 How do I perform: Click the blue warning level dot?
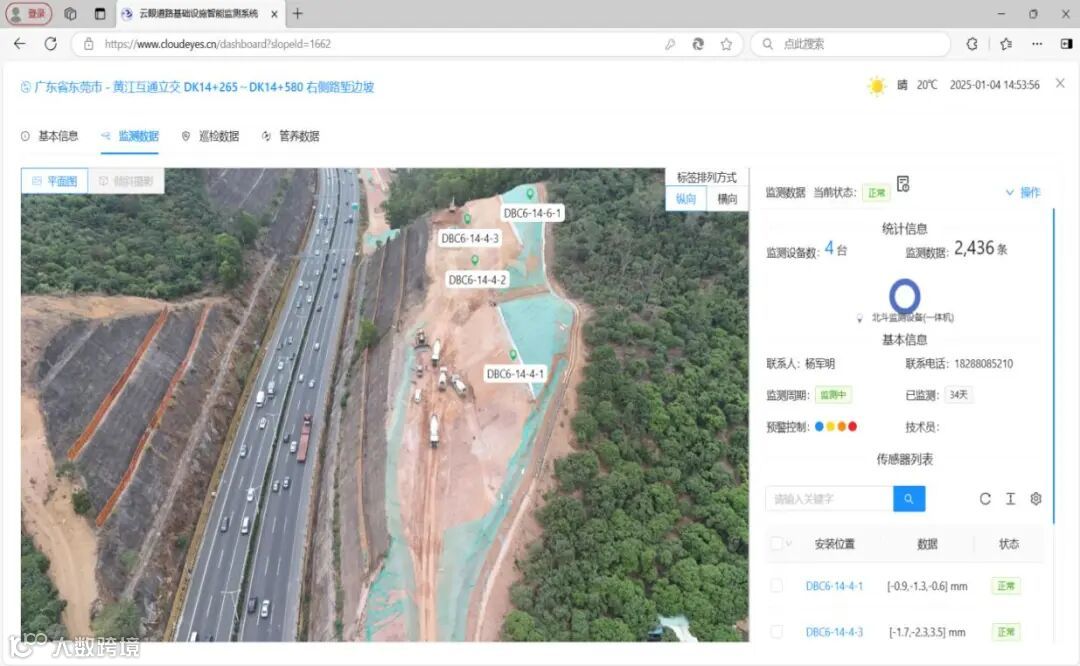click(x=819, y=426)
